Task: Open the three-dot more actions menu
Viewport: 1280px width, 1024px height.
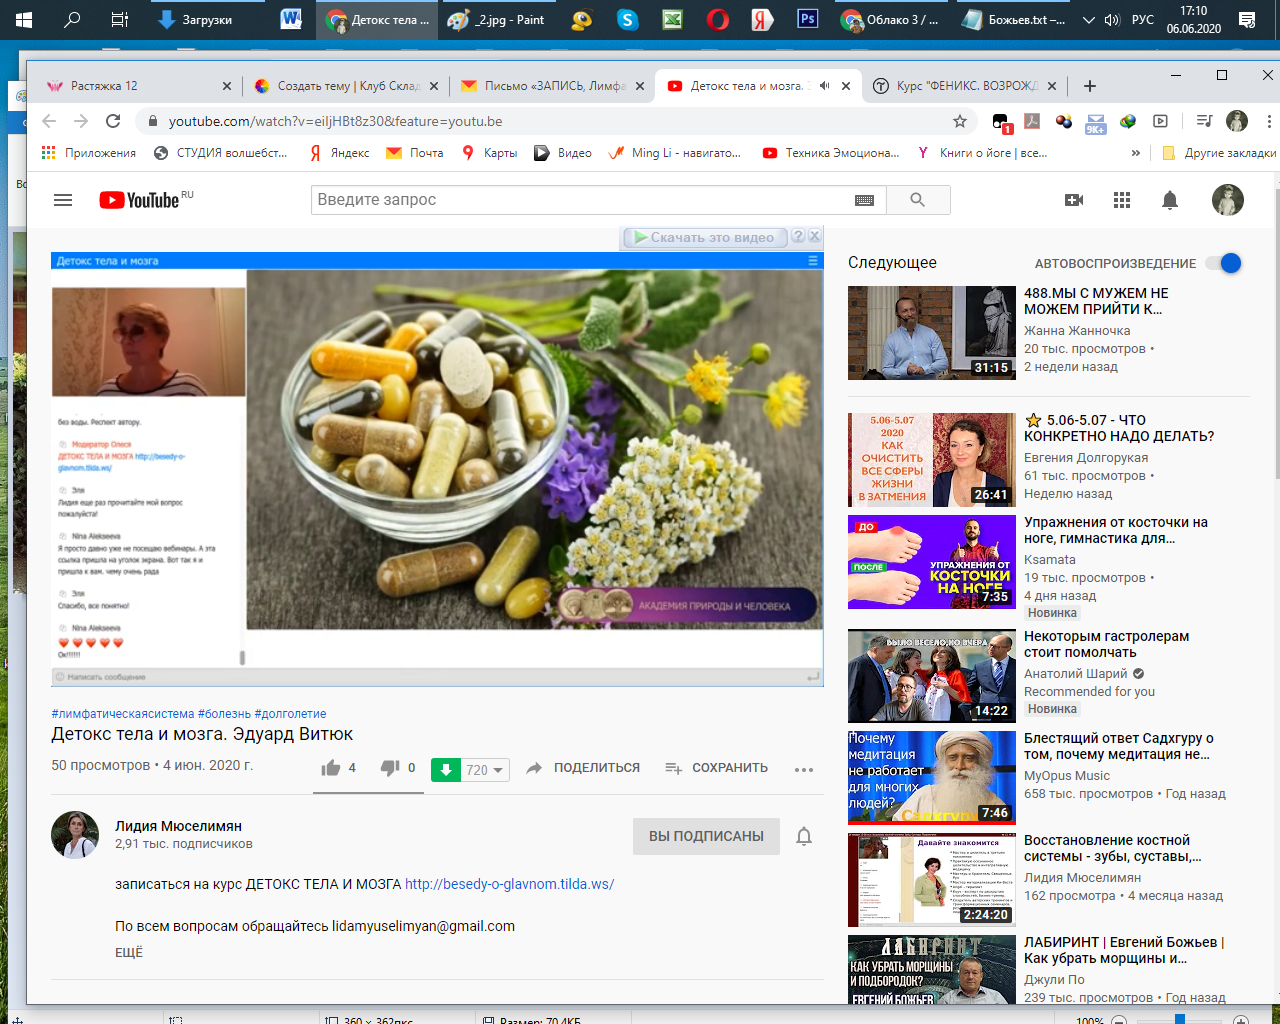Action: click(804, 769)
